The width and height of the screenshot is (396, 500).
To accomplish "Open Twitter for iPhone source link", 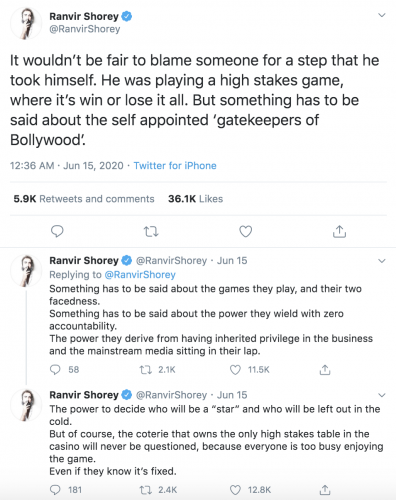I will point(175,166).
